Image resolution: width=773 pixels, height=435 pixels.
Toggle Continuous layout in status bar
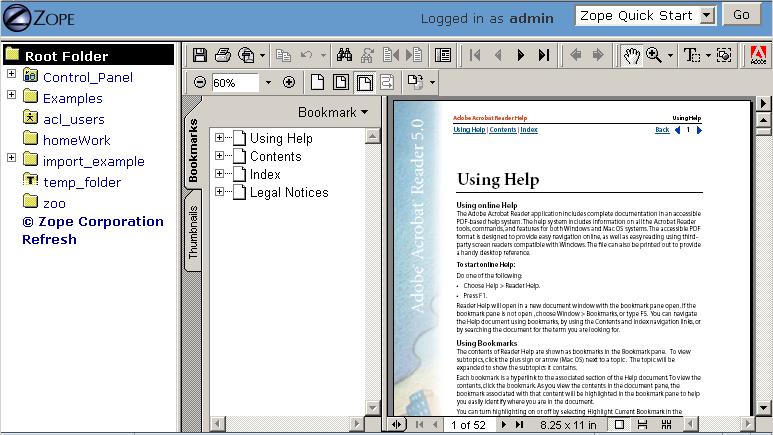[642, 425]
